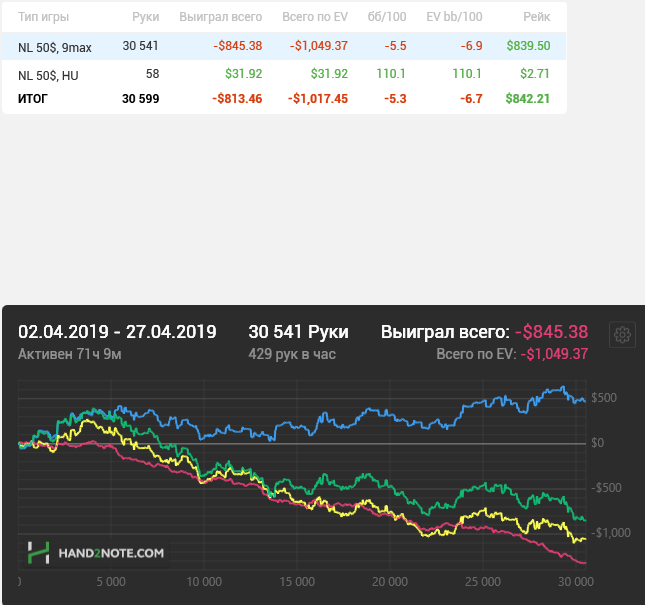Click the -$500 y-axis label

click(x=605, y=488)
